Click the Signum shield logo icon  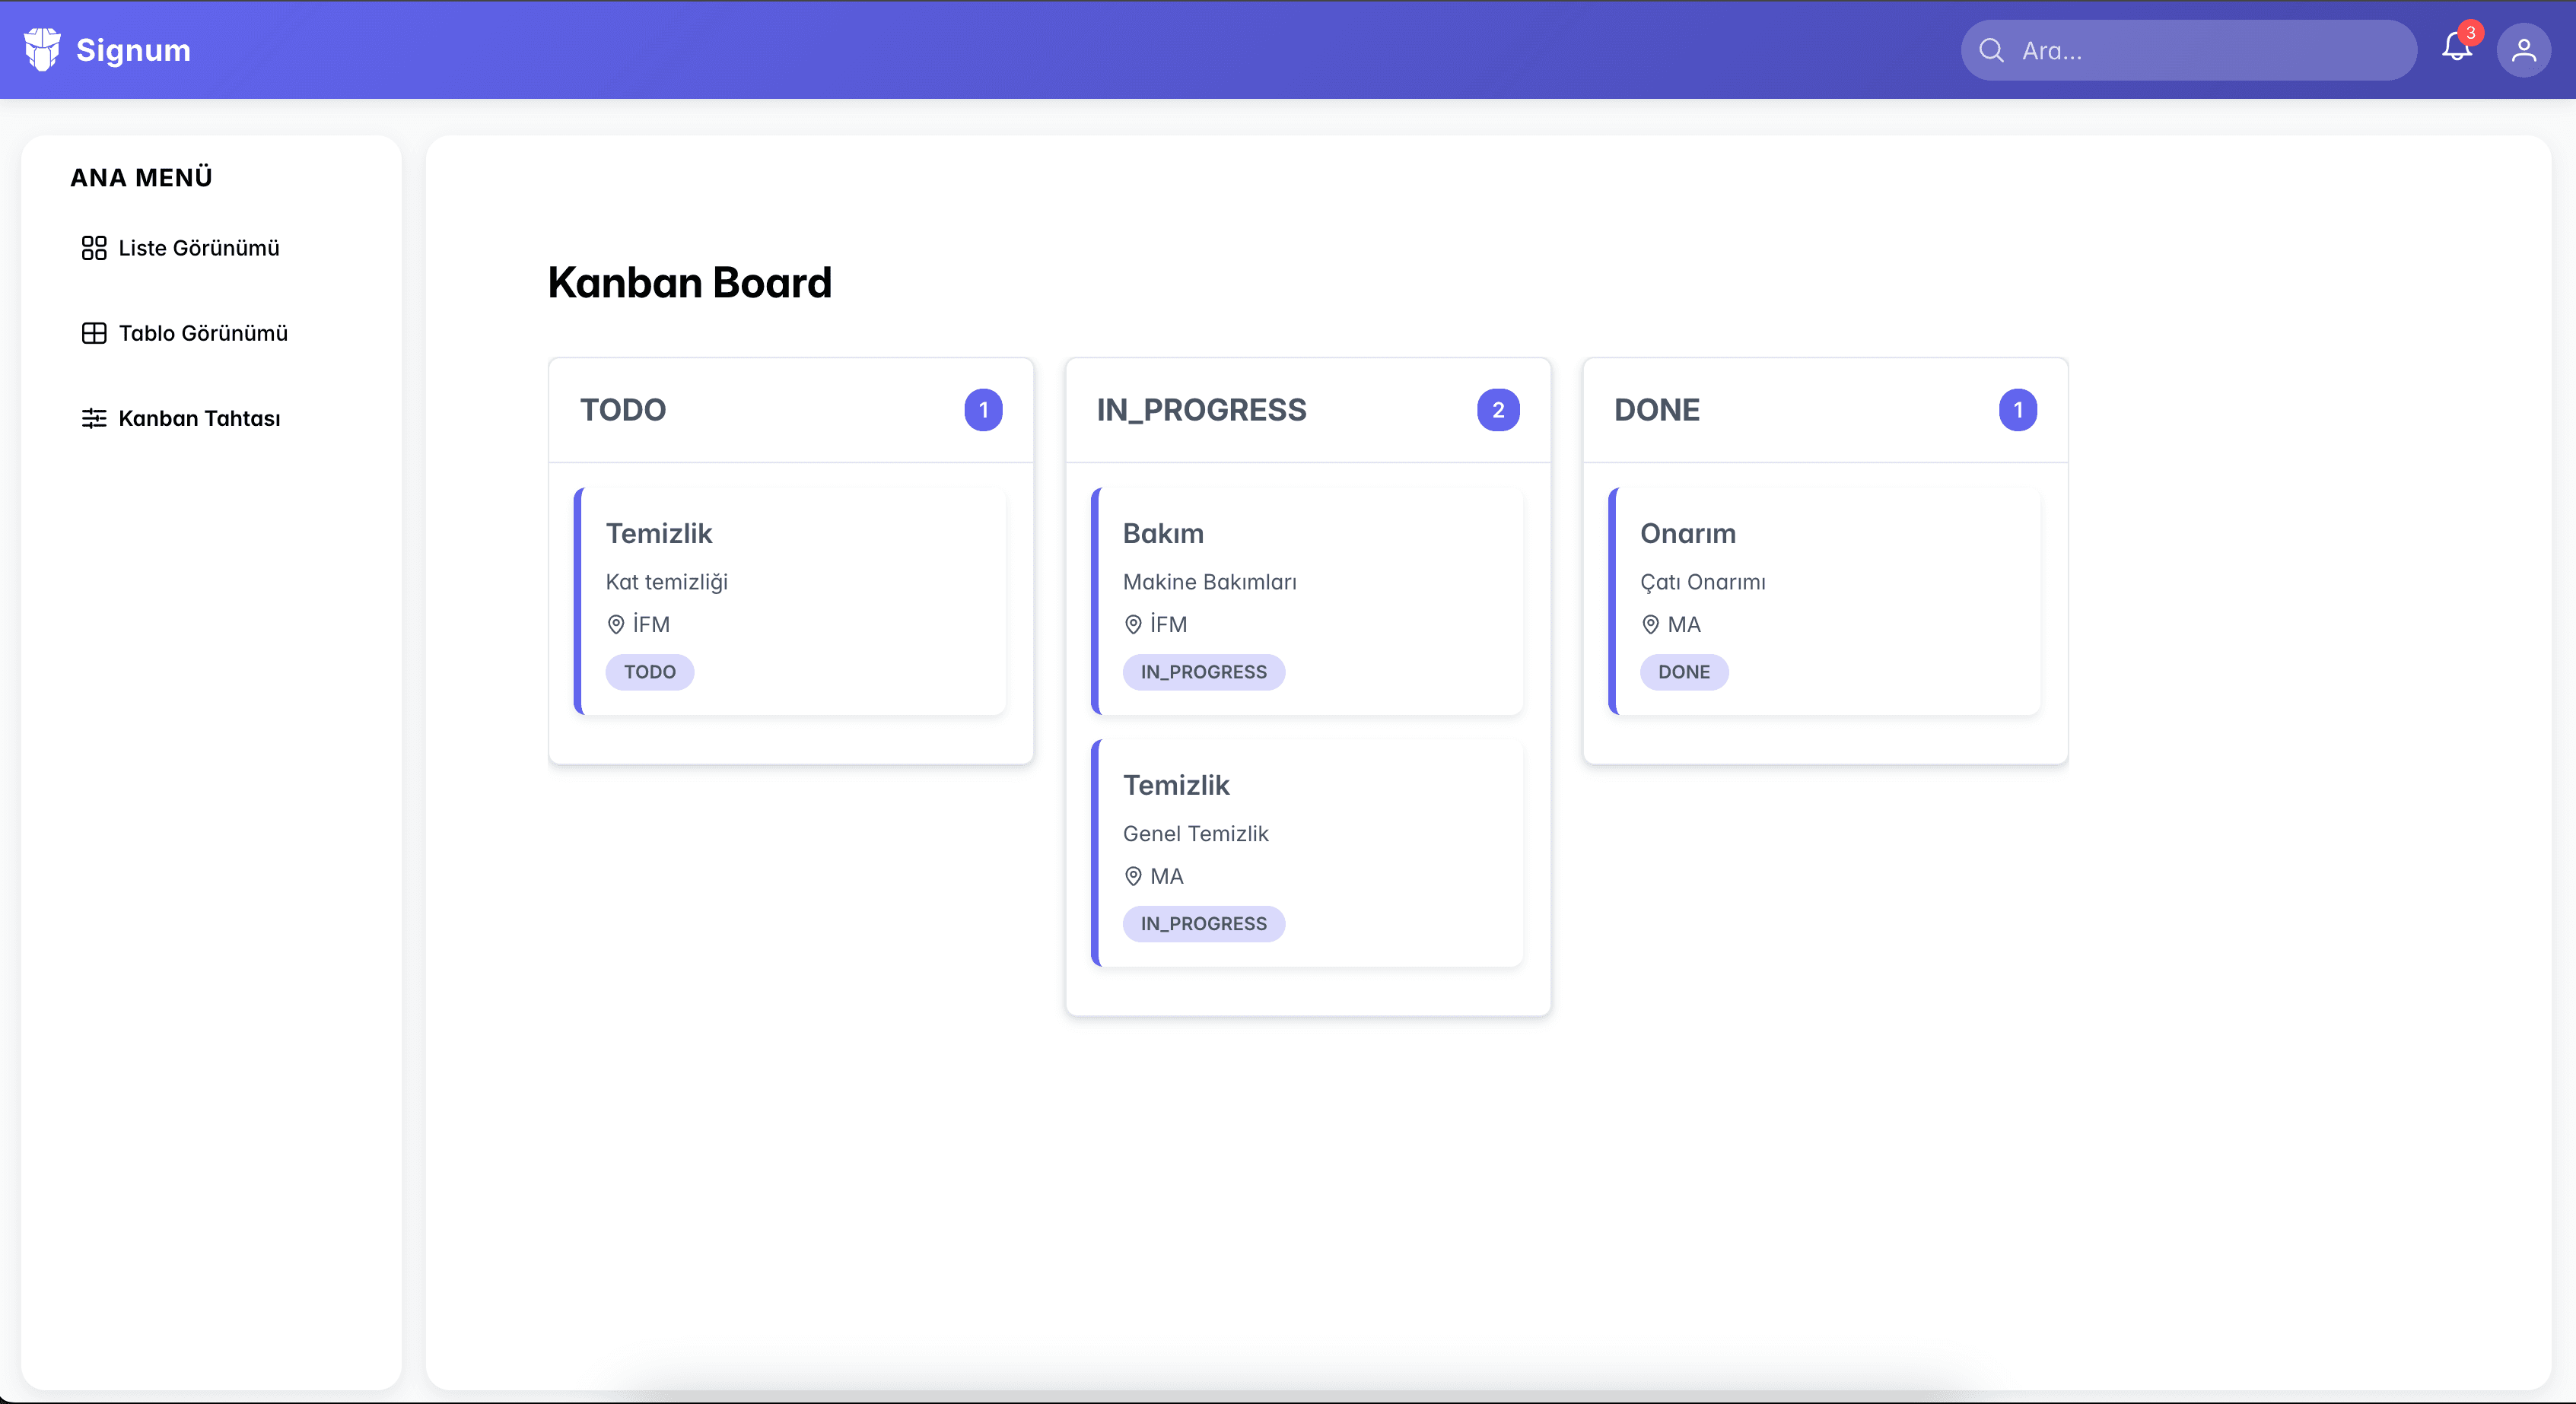click(x=42, y=49)
